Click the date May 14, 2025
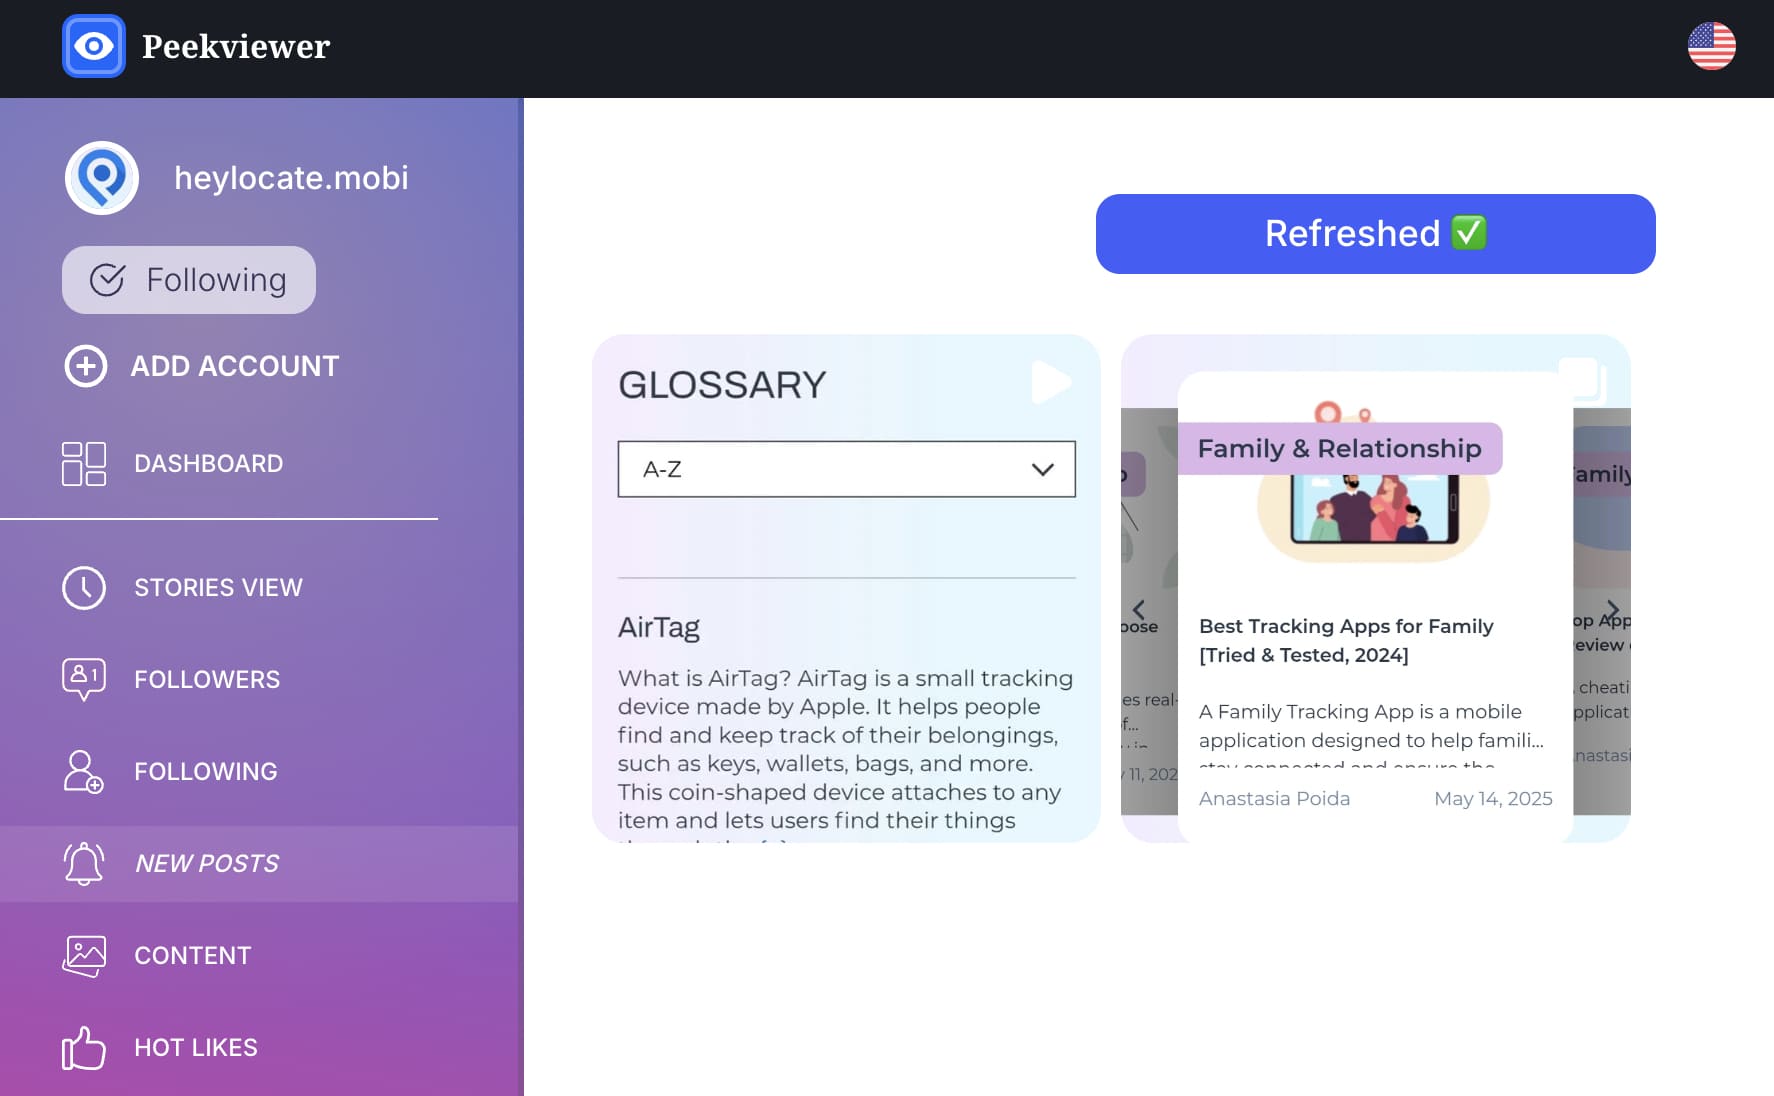1774x1096 pixels. pos(1493,798)
